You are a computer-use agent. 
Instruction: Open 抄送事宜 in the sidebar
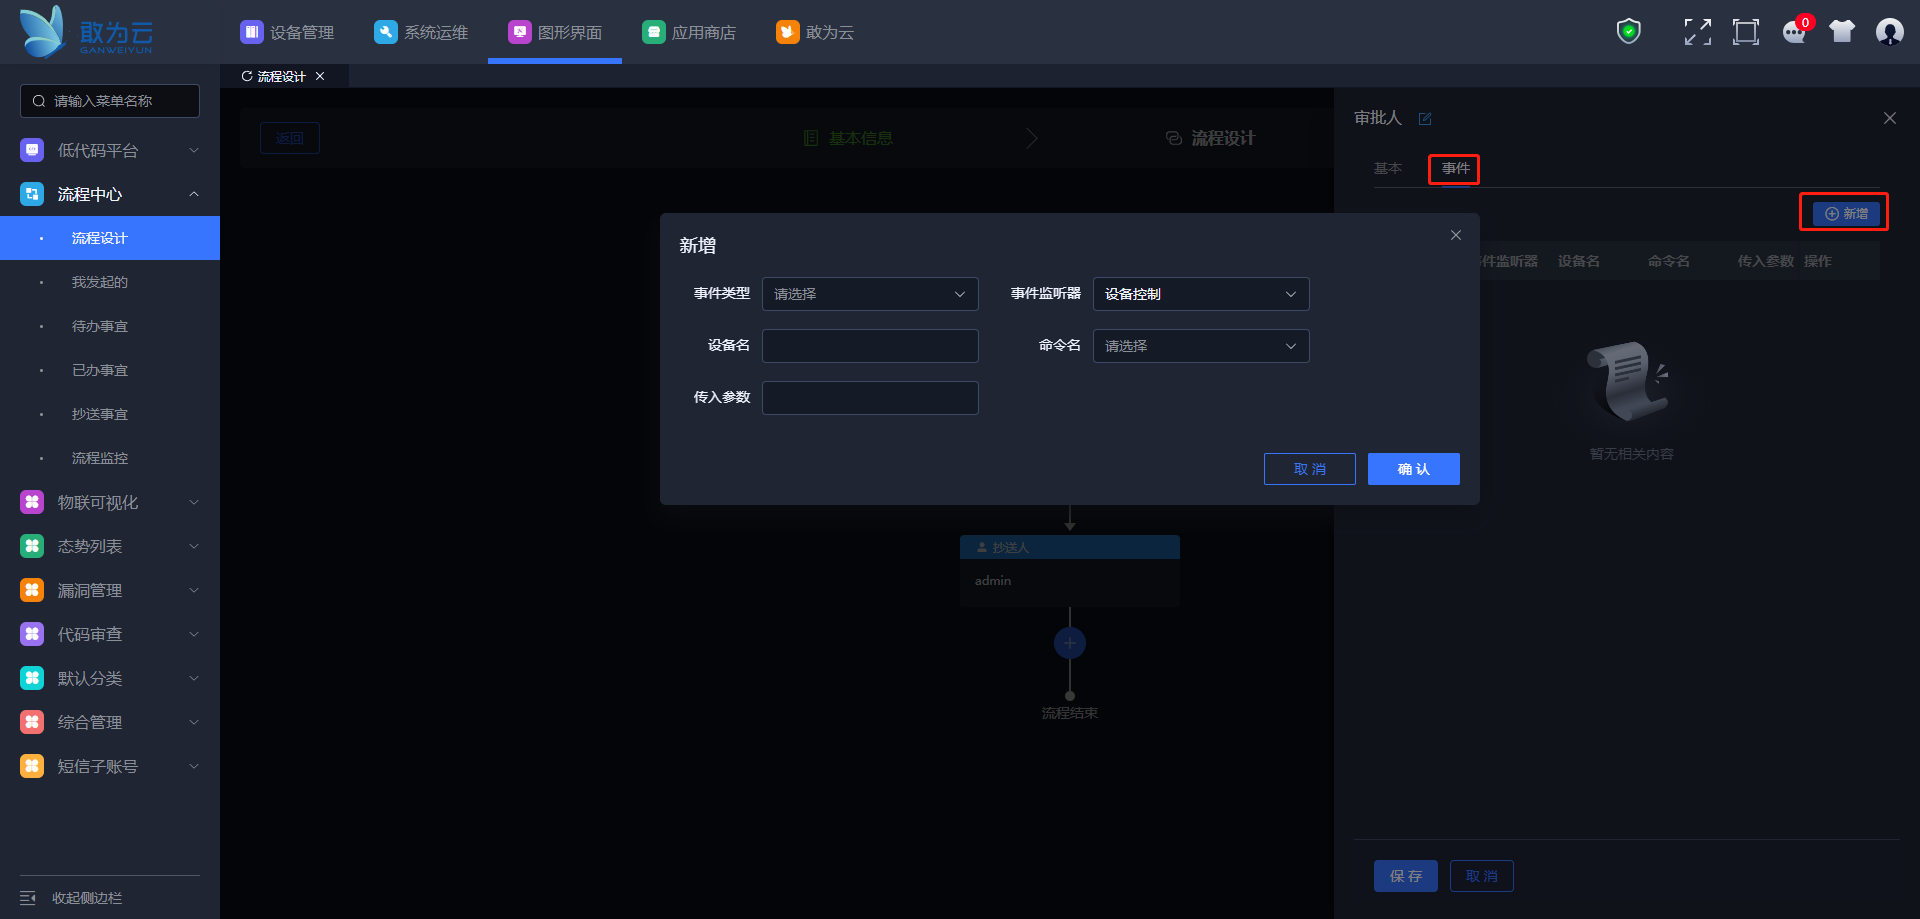(110, 414)
